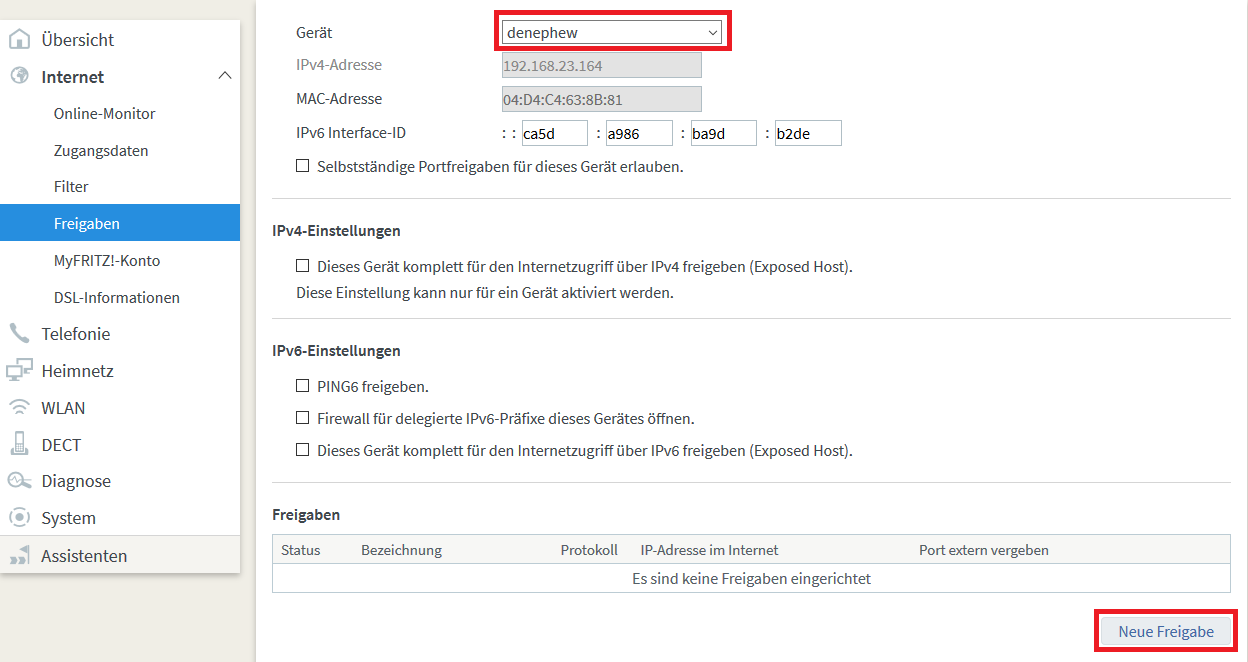Image resolution: width=1248 pixels, height=662 pixels.
Task: Click the DECT cordless phone icon
Action: (19, 445)
